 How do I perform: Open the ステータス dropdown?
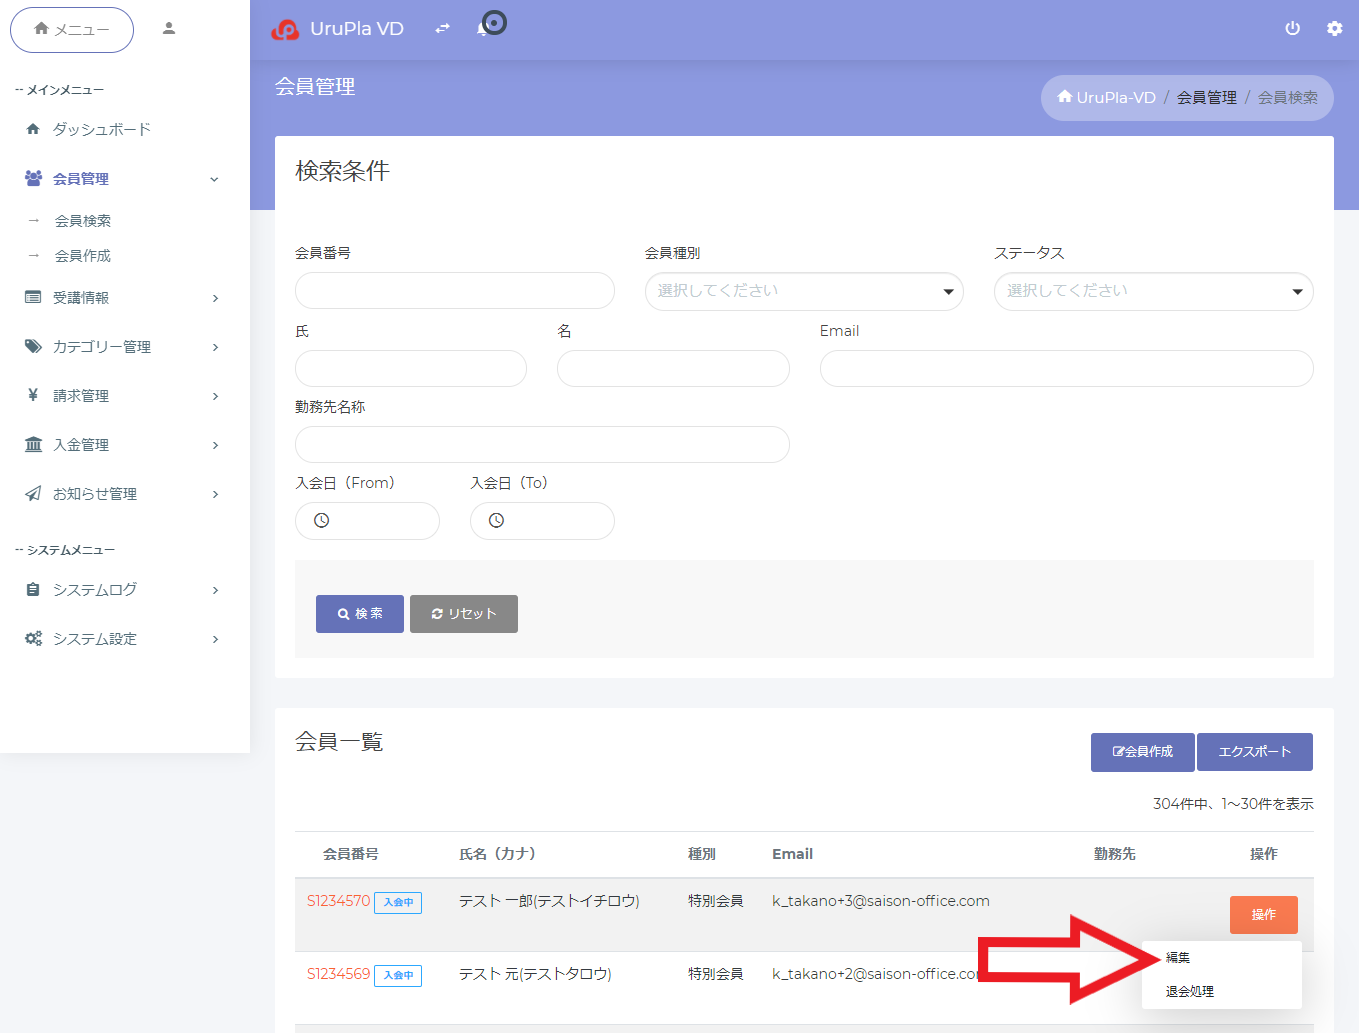[1153, 291]
